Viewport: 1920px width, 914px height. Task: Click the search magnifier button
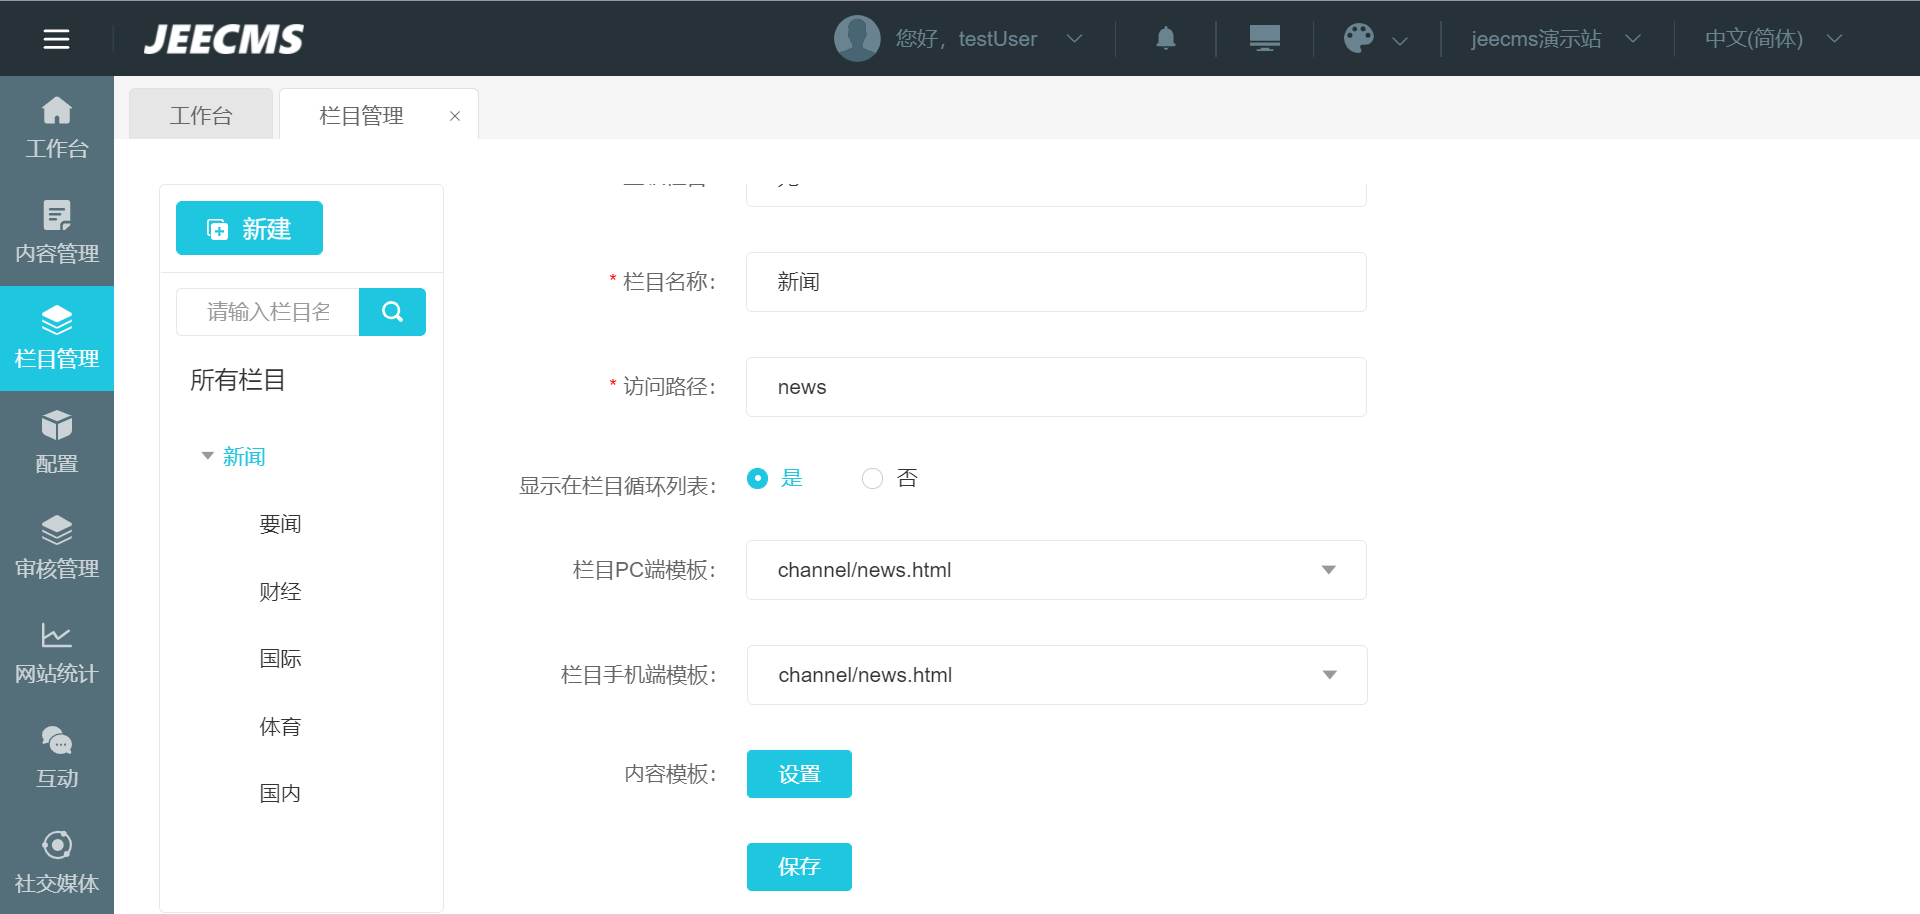click(x=392, y=312)
